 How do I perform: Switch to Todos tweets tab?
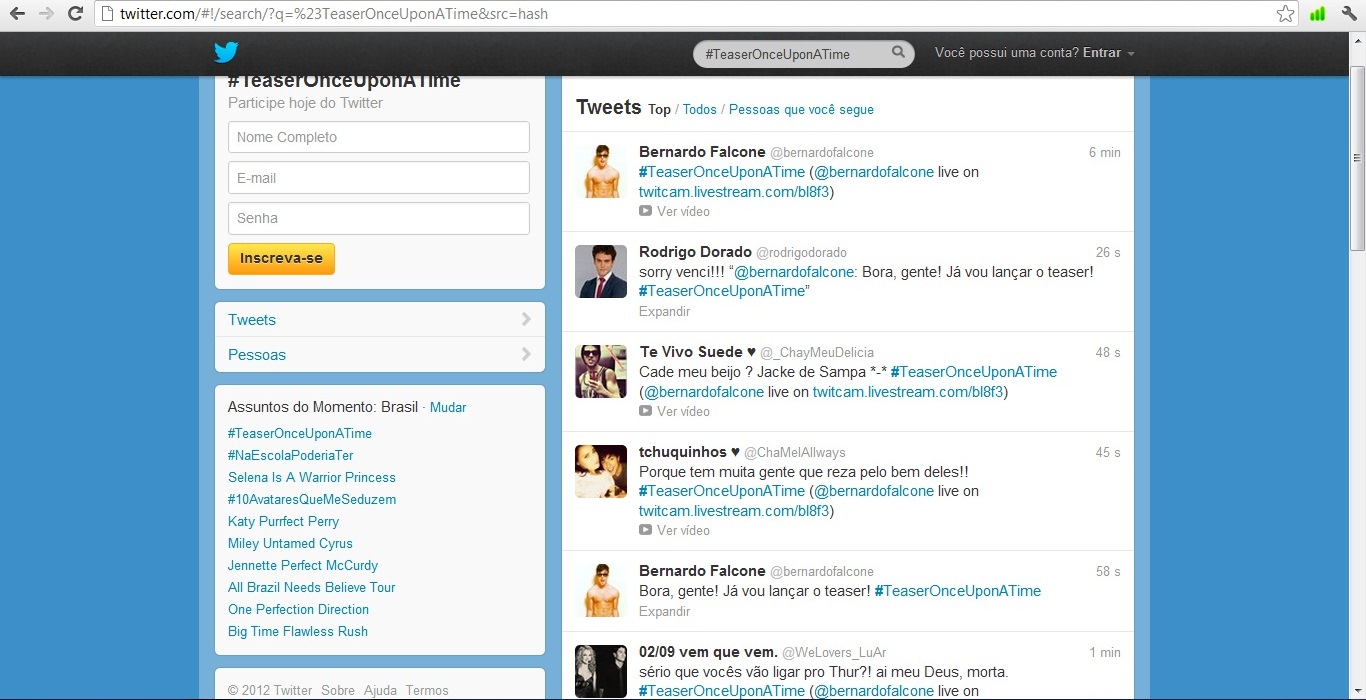pos(700,110)
